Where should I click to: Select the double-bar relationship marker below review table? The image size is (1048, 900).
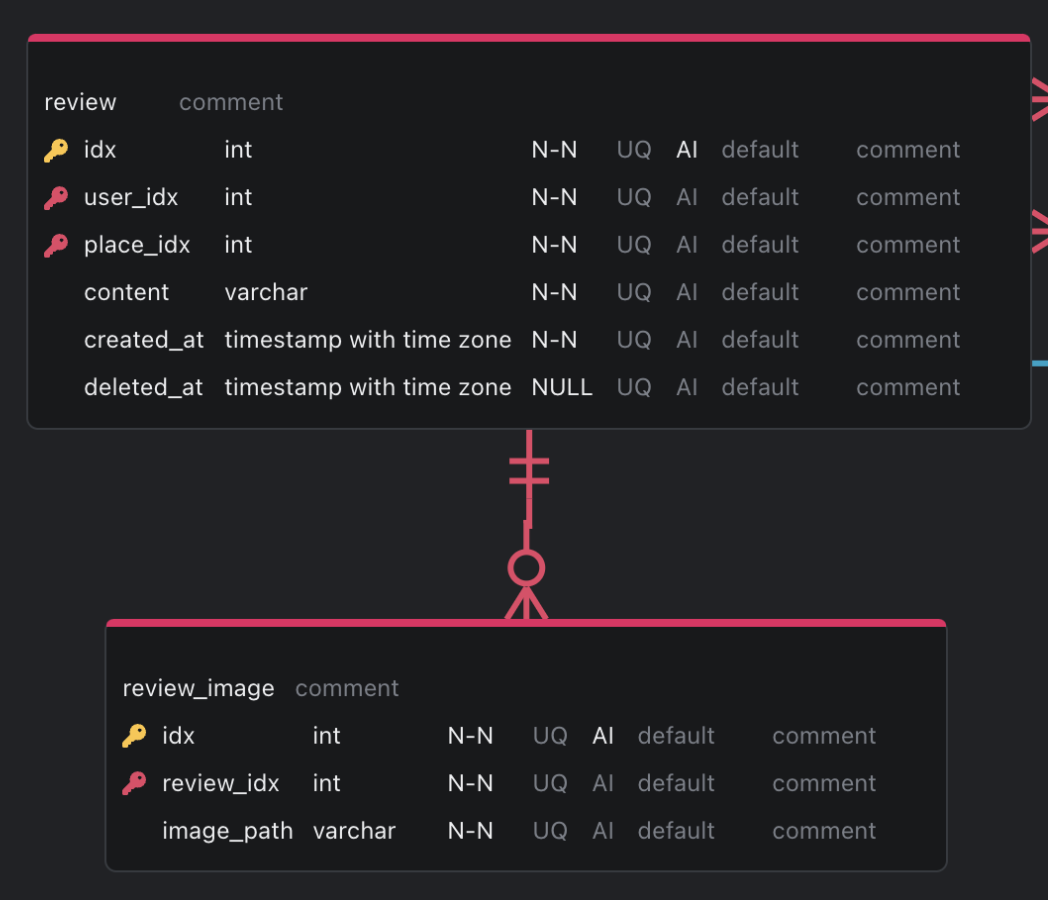529,470
